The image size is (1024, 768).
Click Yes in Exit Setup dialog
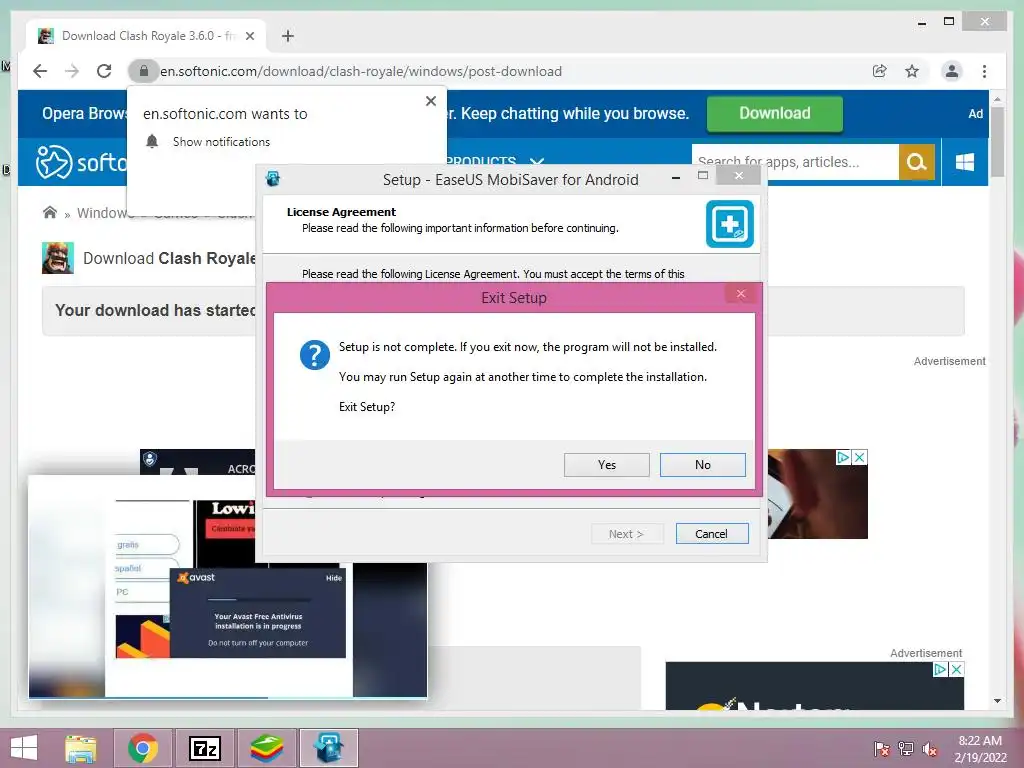[x=606, y=465]
